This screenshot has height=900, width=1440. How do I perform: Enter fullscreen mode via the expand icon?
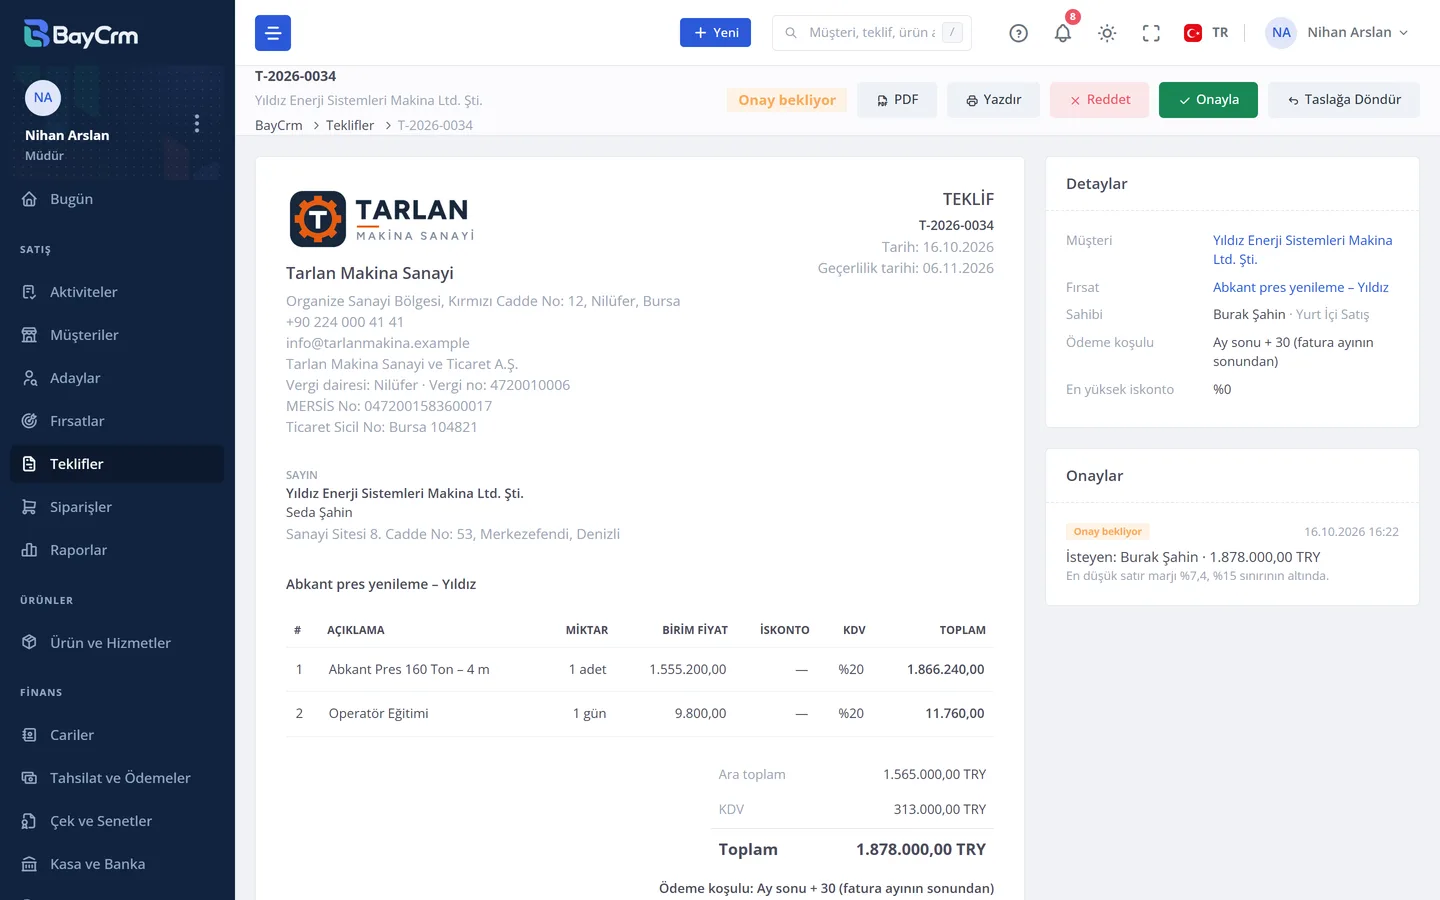coord(1151,33)
